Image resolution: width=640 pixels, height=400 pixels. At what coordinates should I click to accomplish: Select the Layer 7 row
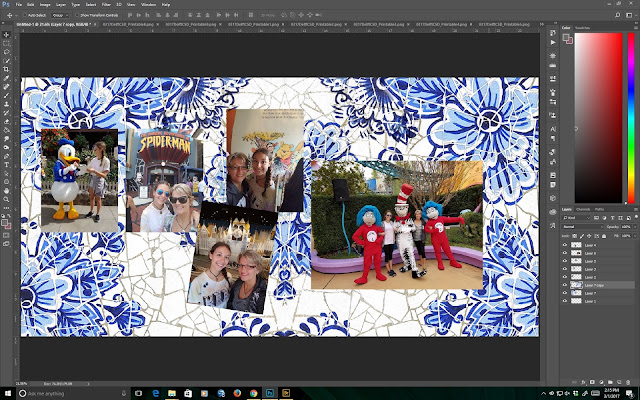coord(598,293)
